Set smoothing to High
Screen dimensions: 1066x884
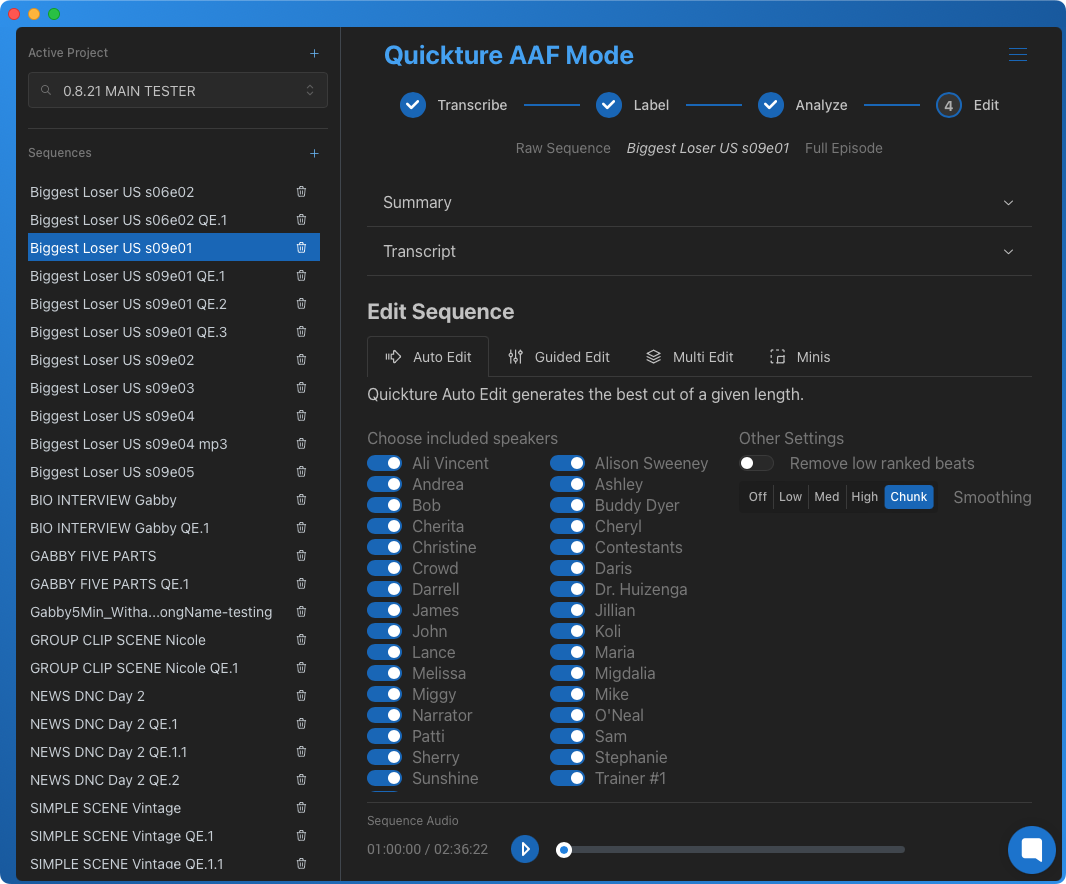[x=865, y=497]
